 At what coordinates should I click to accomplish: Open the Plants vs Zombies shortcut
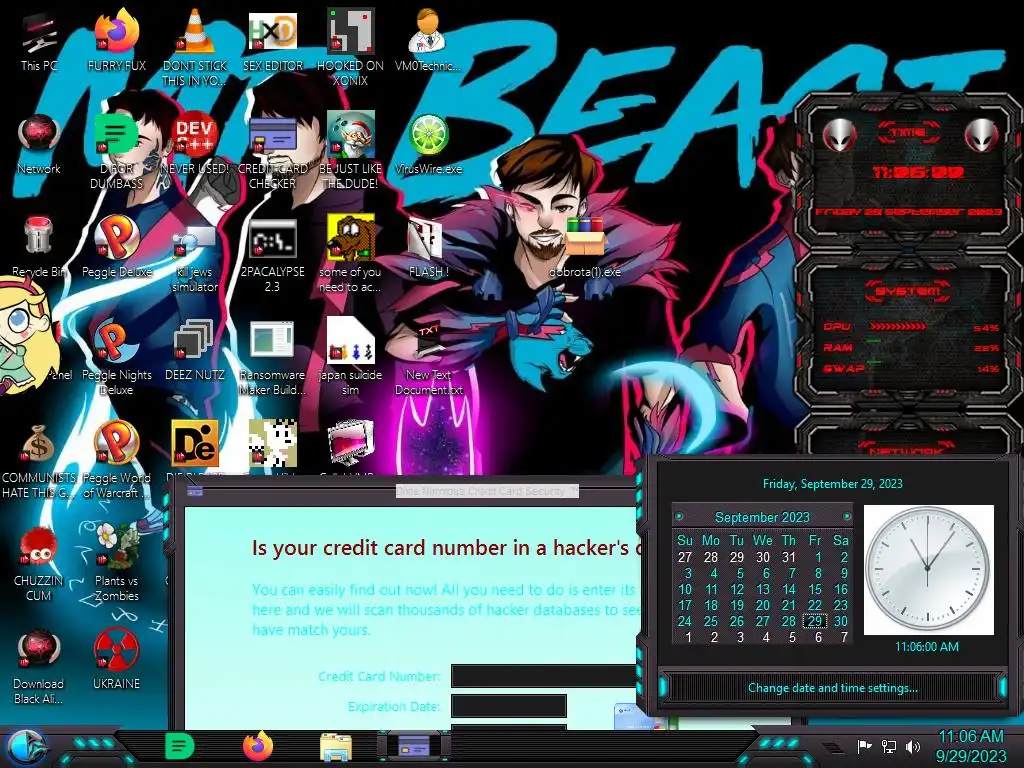116,563
